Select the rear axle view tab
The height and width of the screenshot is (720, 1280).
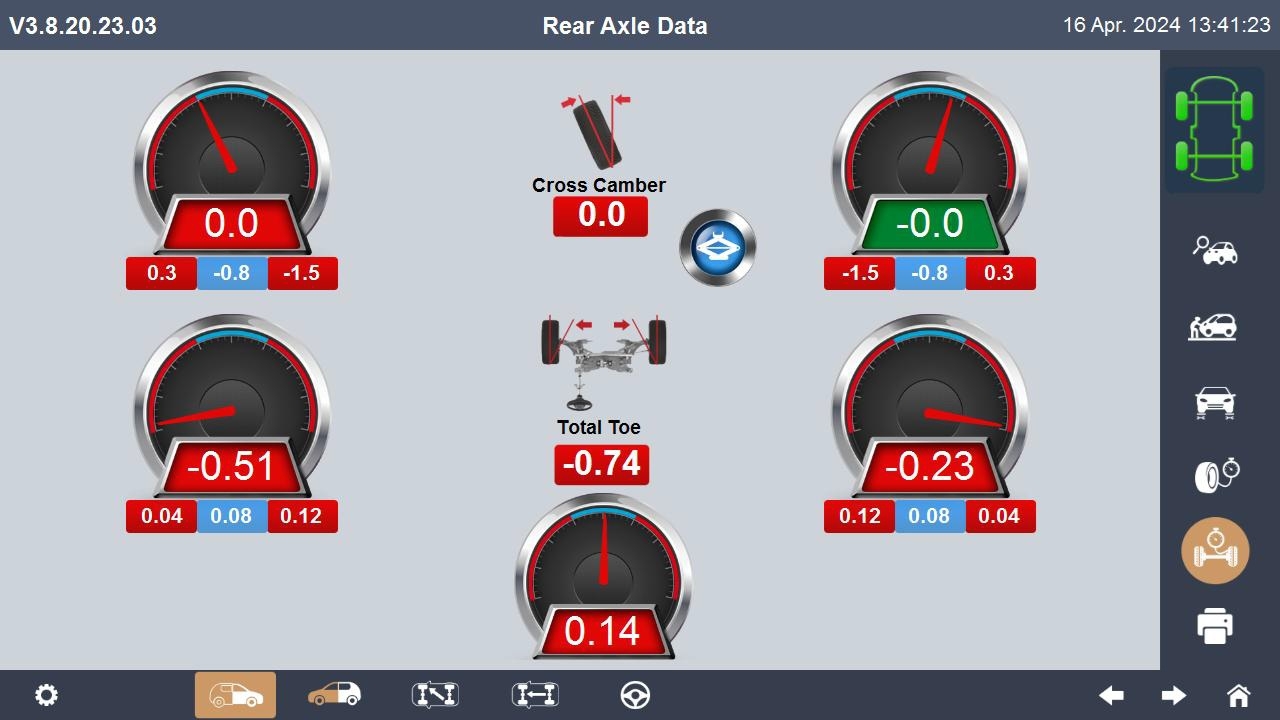[235, 695]
